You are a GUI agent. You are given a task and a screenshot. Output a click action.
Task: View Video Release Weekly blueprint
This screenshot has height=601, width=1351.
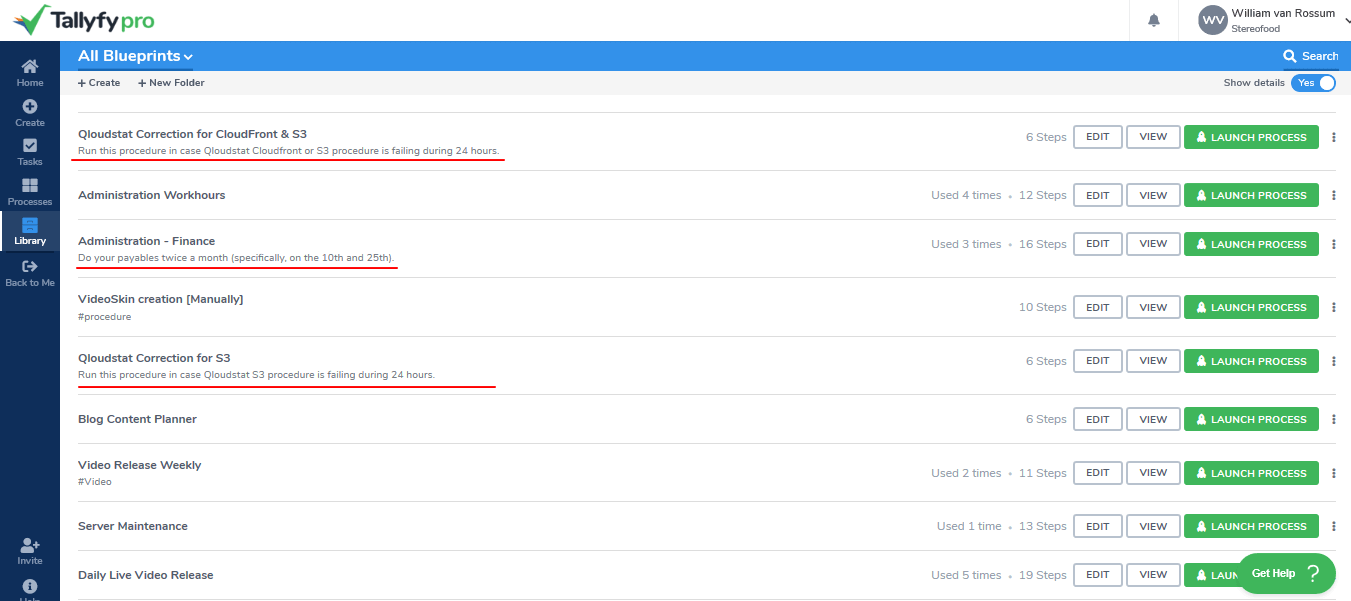click(x=1153, y=473)
